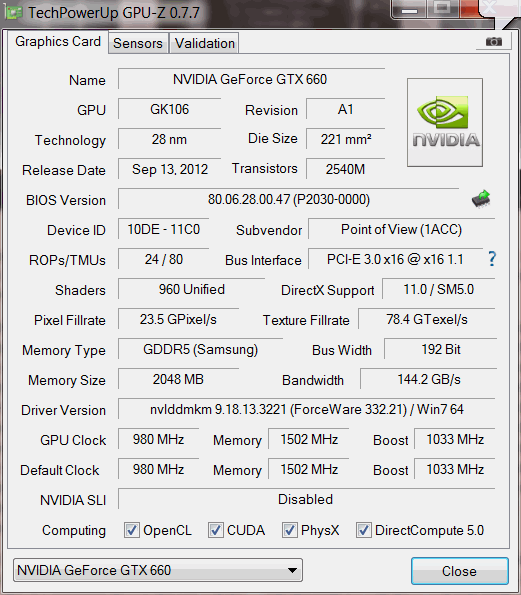Open the NVIDIA GeForce GTX 660 combo box
The image size is (521, 595).
tap(158, 570)
